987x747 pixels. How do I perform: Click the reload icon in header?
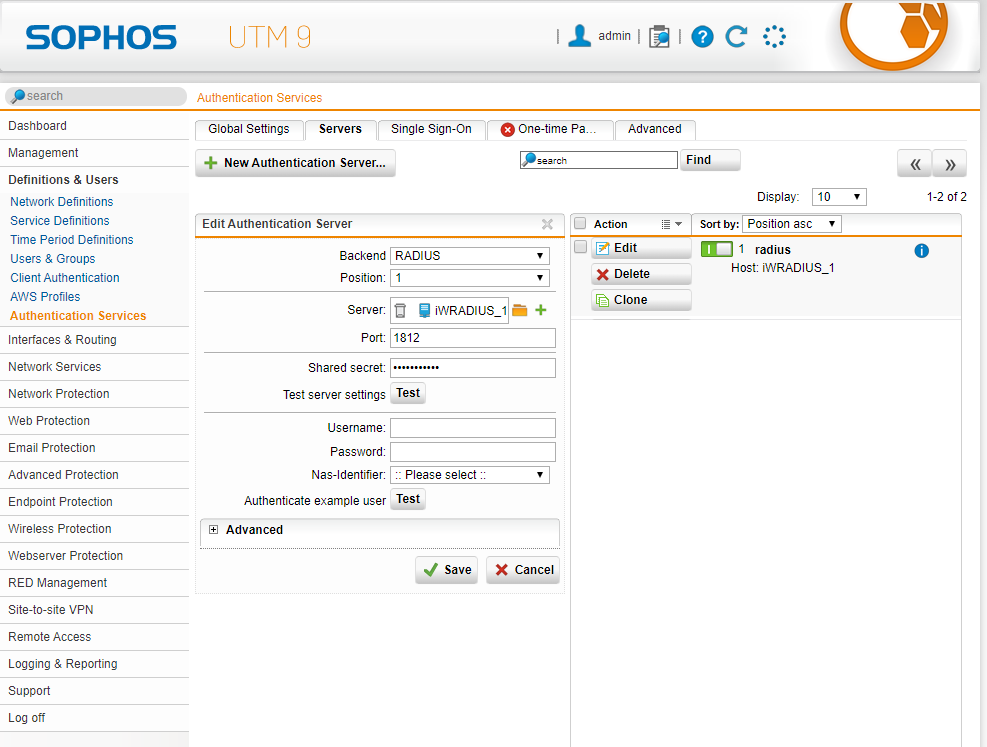tap(737, 37)
